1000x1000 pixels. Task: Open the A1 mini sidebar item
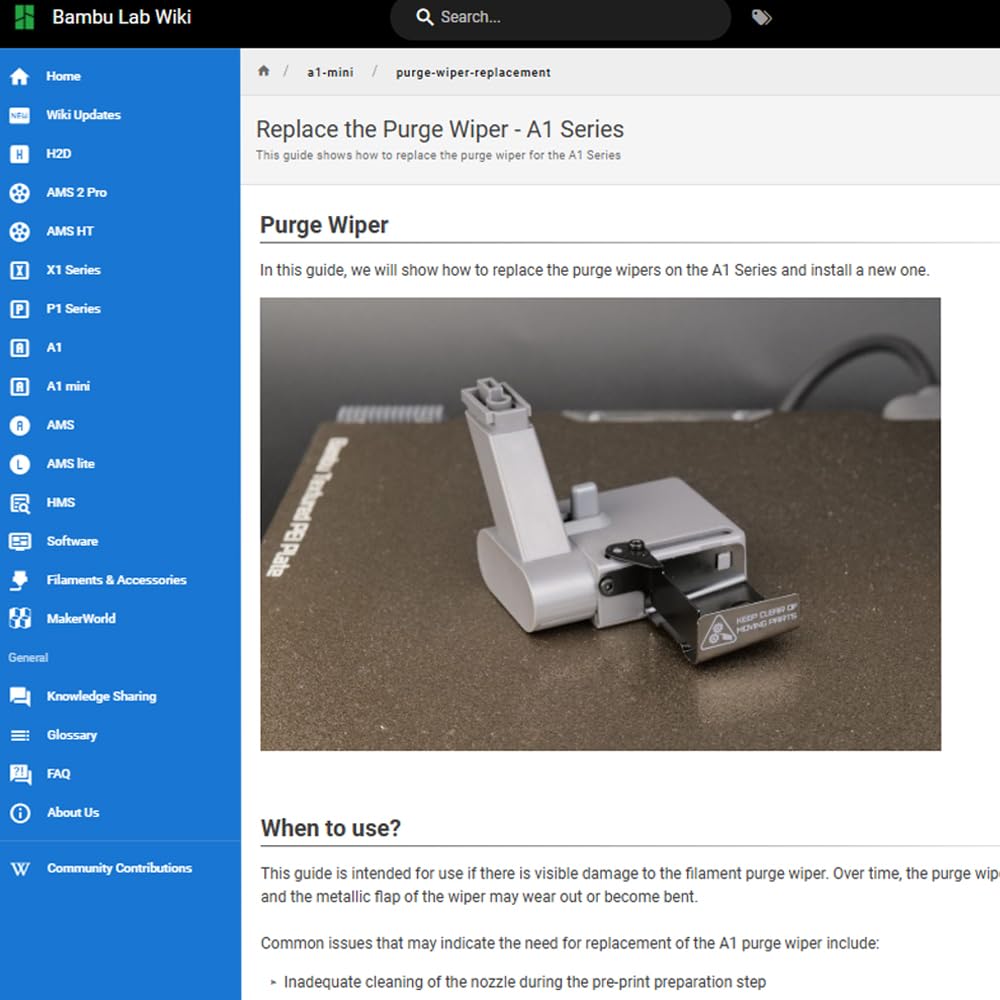[68, 386]
